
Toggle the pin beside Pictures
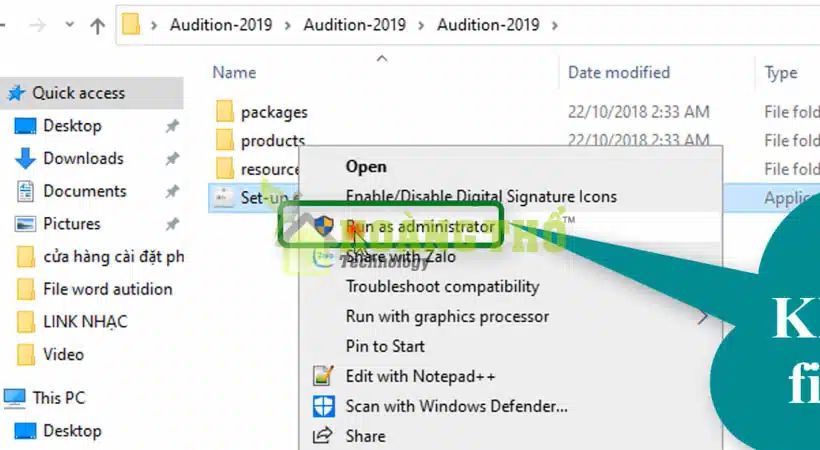coord(172,224)
